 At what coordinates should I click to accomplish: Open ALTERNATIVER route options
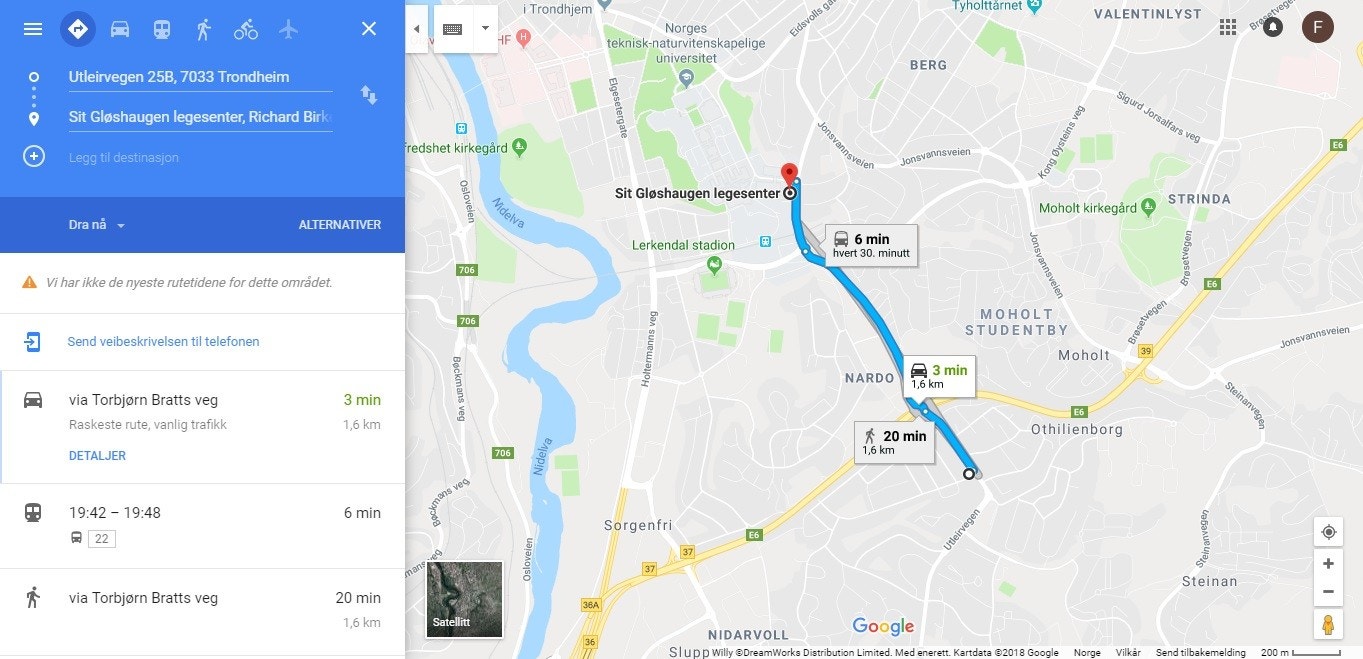[340, 225]
